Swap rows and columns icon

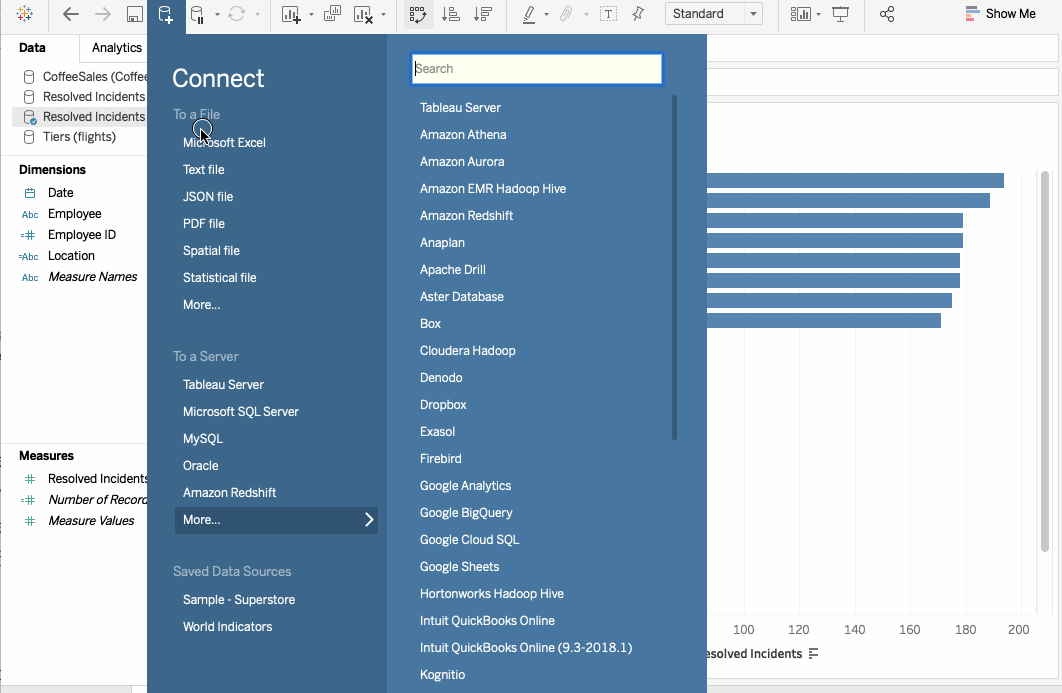[418, 14]
